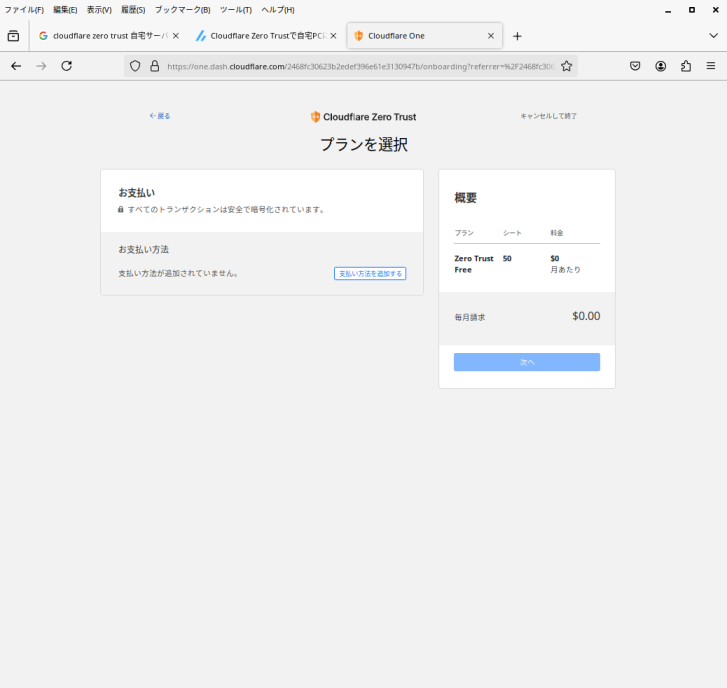Maximize the browser window
This screenshot has height=688, width=727.
coord(692,10)
